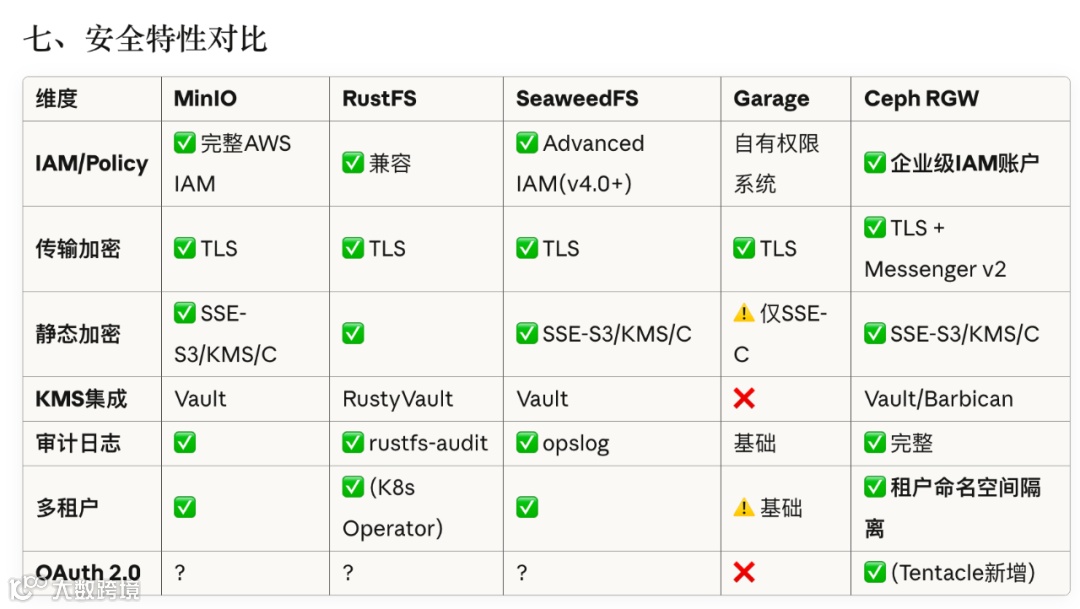Click the RustyVault cell text
1080x609 pixels.
[398, 399]
